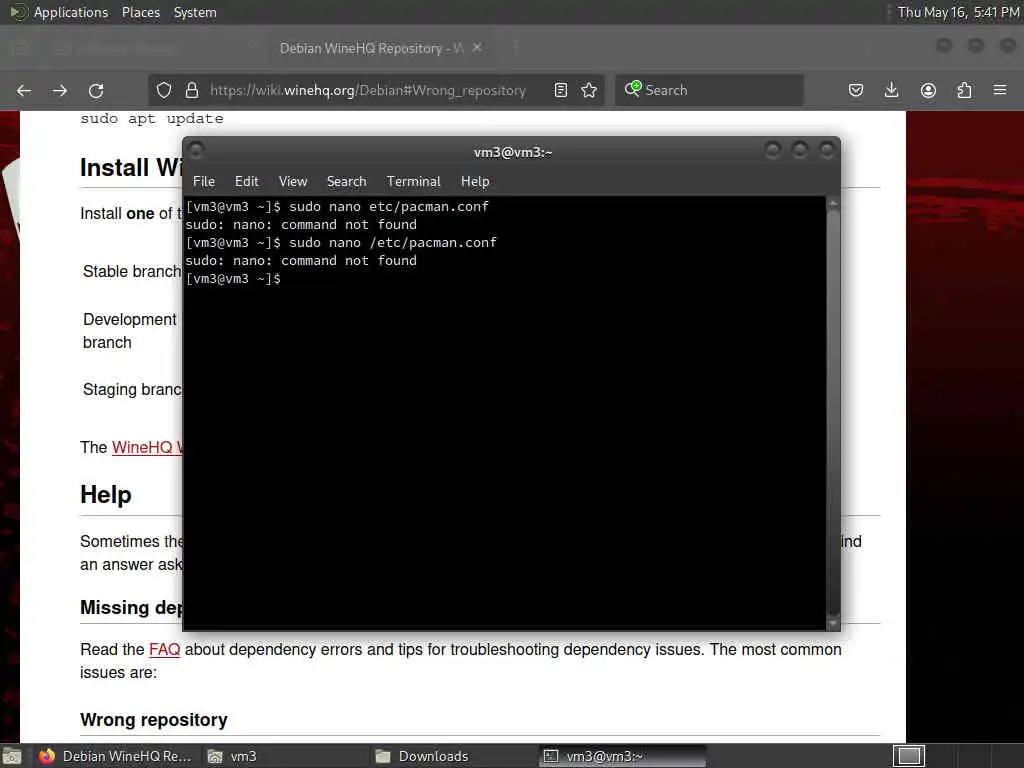1024x768 pixels.
Task: Open tracking protection shield icon
Action: click(164, 90)
